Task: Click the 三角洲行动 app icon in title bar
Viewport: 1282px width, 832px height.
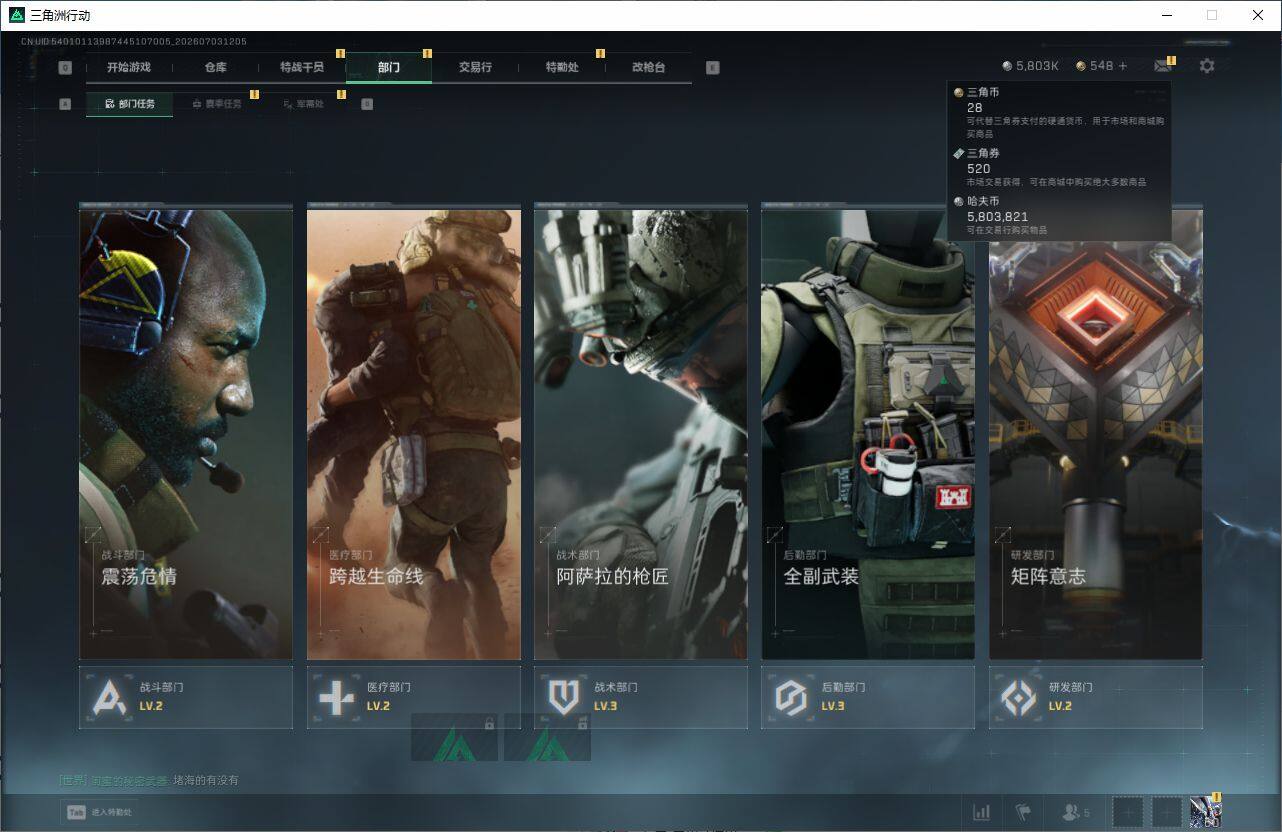Action: (x=16, y=15)
